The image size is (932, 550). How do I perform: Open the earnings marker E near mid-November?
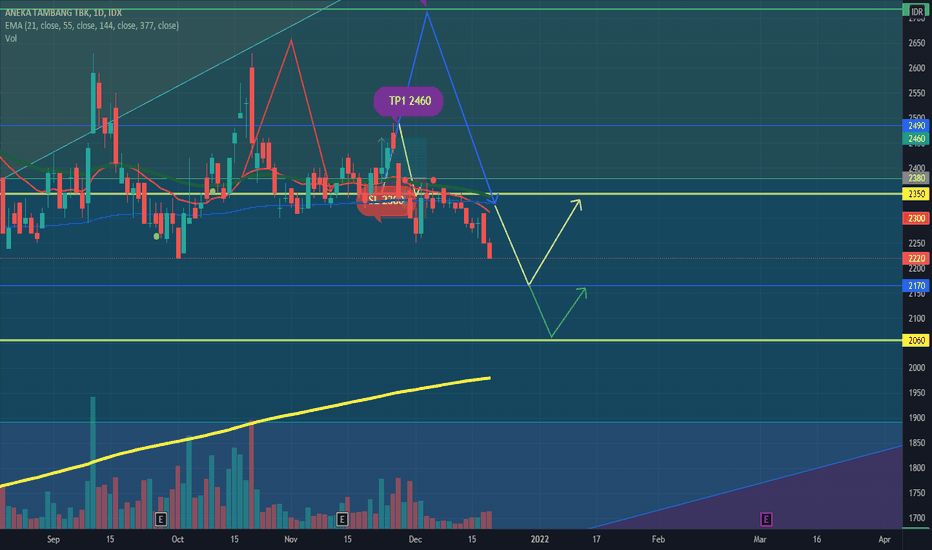[342, 519]
